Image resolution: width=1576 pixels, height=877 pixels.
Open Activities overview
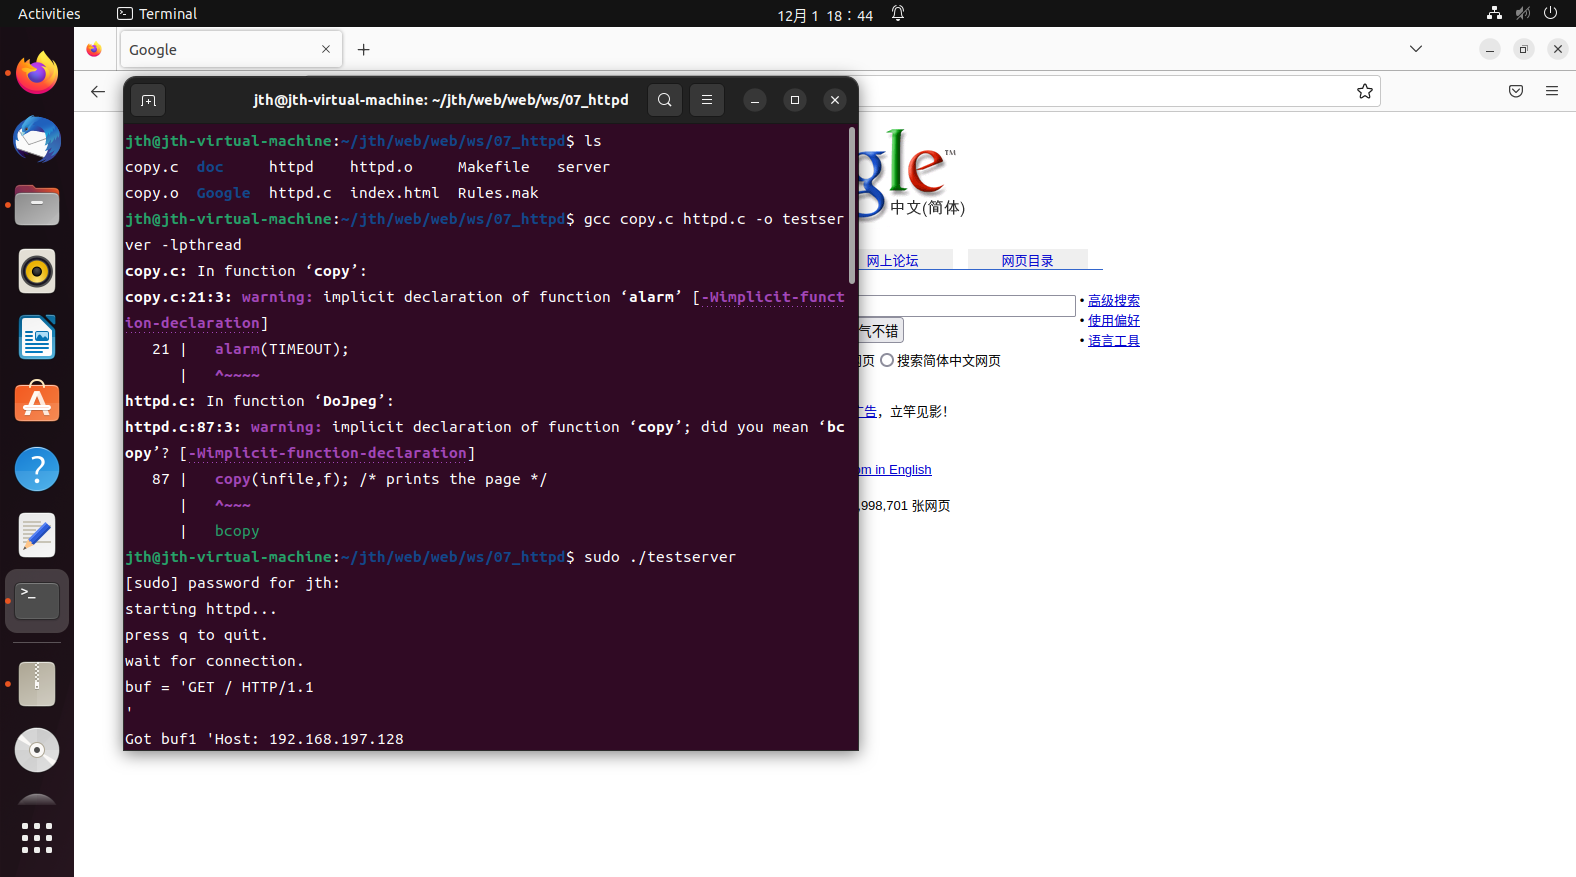pos(49,14)
